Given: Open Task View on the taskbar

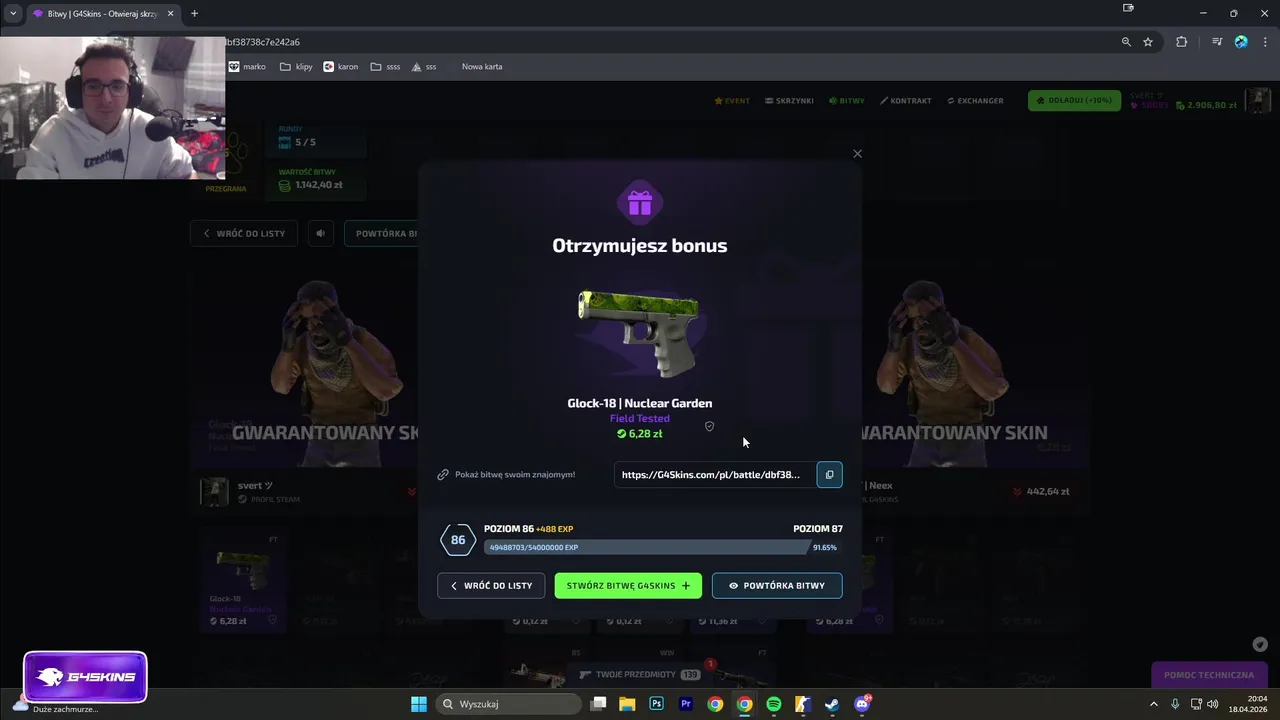Looking at the screenshot, I should coord(598,704).
